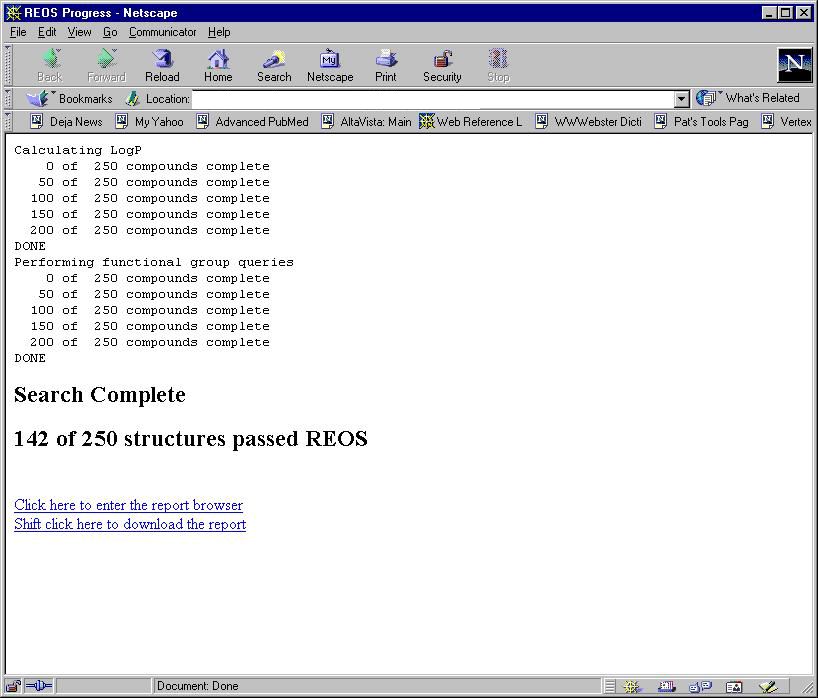Collapse the navigation toolbar grip handle
Screen dimensions: 818x698
[x=8, y=66]
